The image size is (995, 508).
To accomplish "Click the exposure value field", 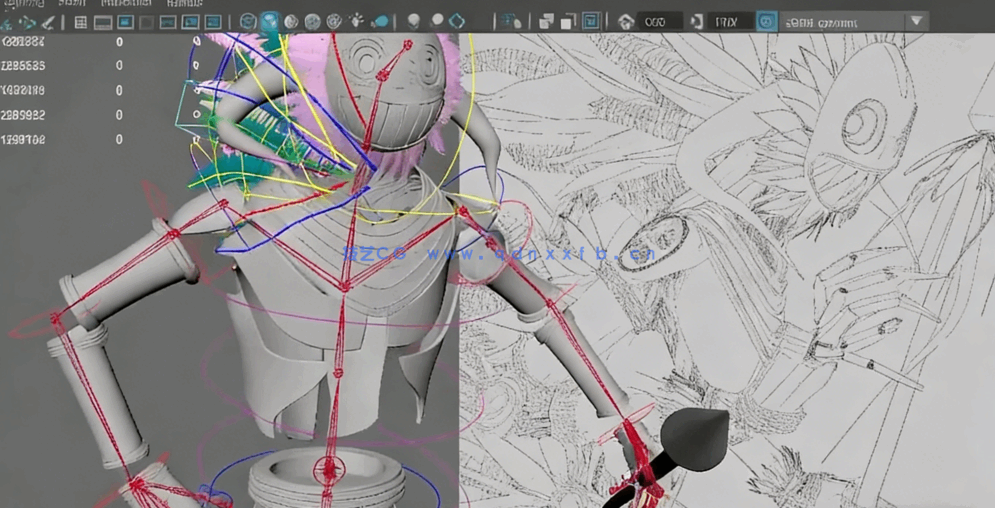I will tap(659, 21).
